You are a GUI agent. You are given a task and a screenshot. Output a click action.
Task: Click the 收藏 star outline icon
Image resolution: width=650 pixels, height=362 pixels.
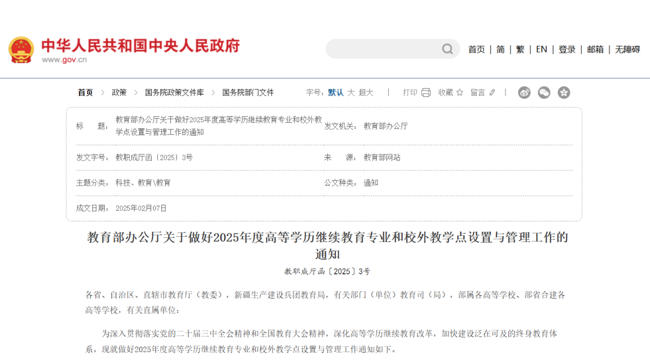(x=460, y=92)
